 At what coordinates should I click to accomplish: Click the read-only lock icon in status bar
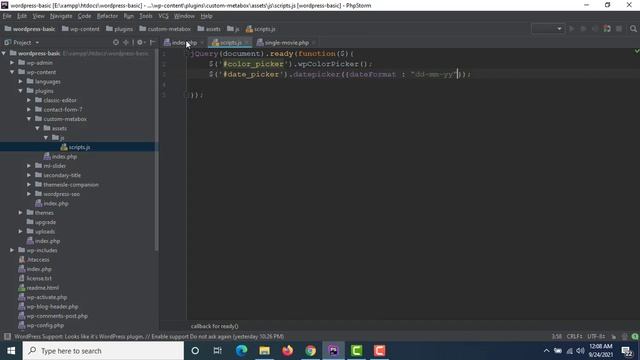[613, 337]
